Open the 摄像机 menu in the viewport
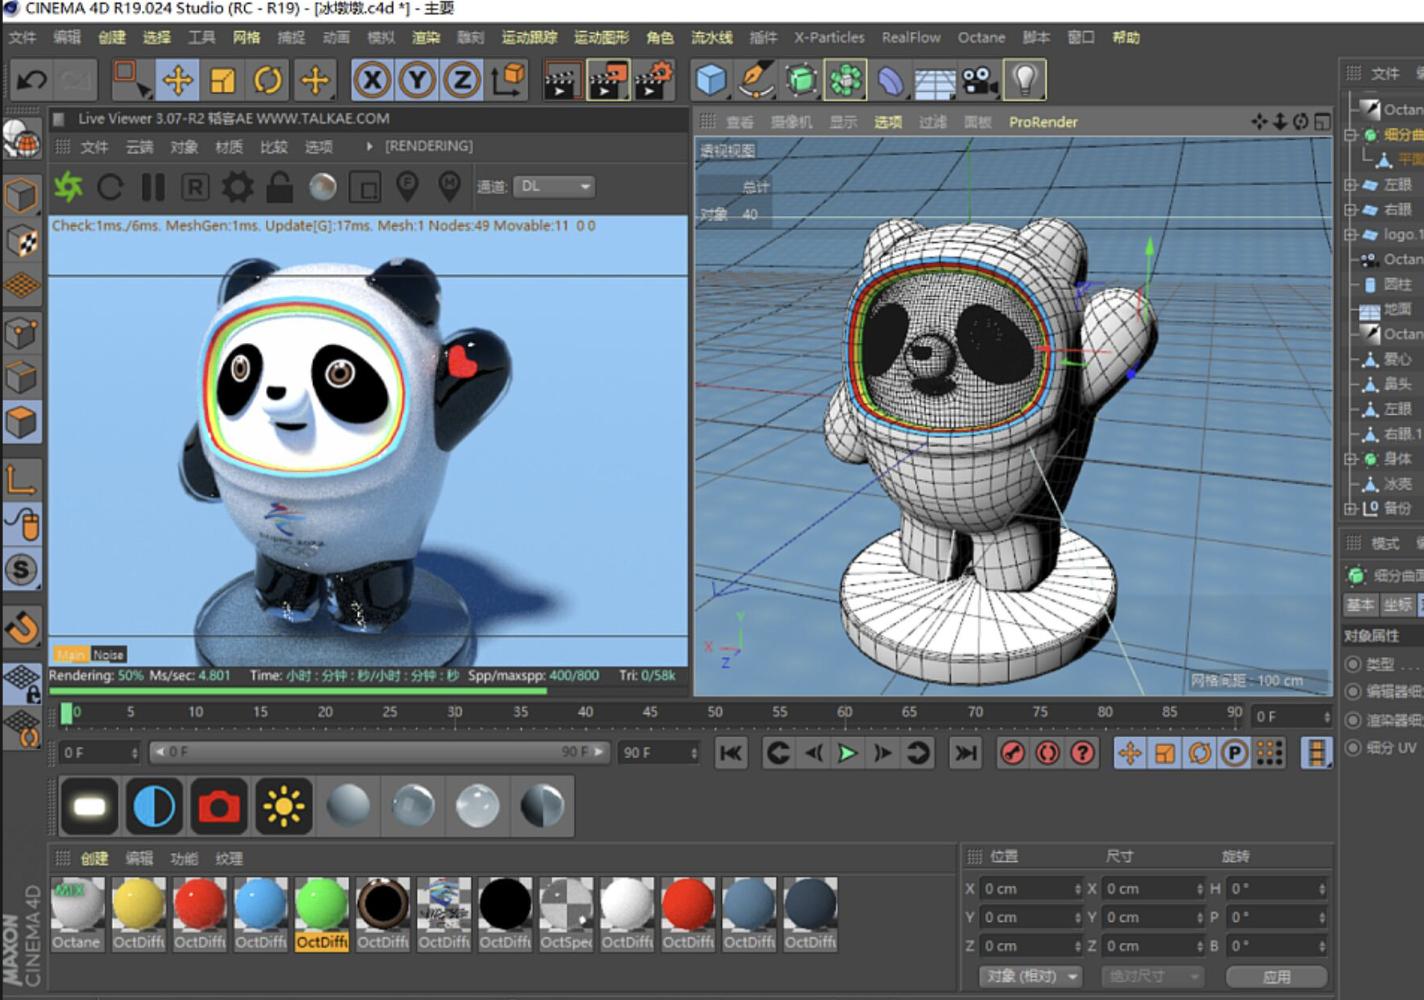Image resolution: width=1424 pixels, height=1000 pixels. (792, 122)
